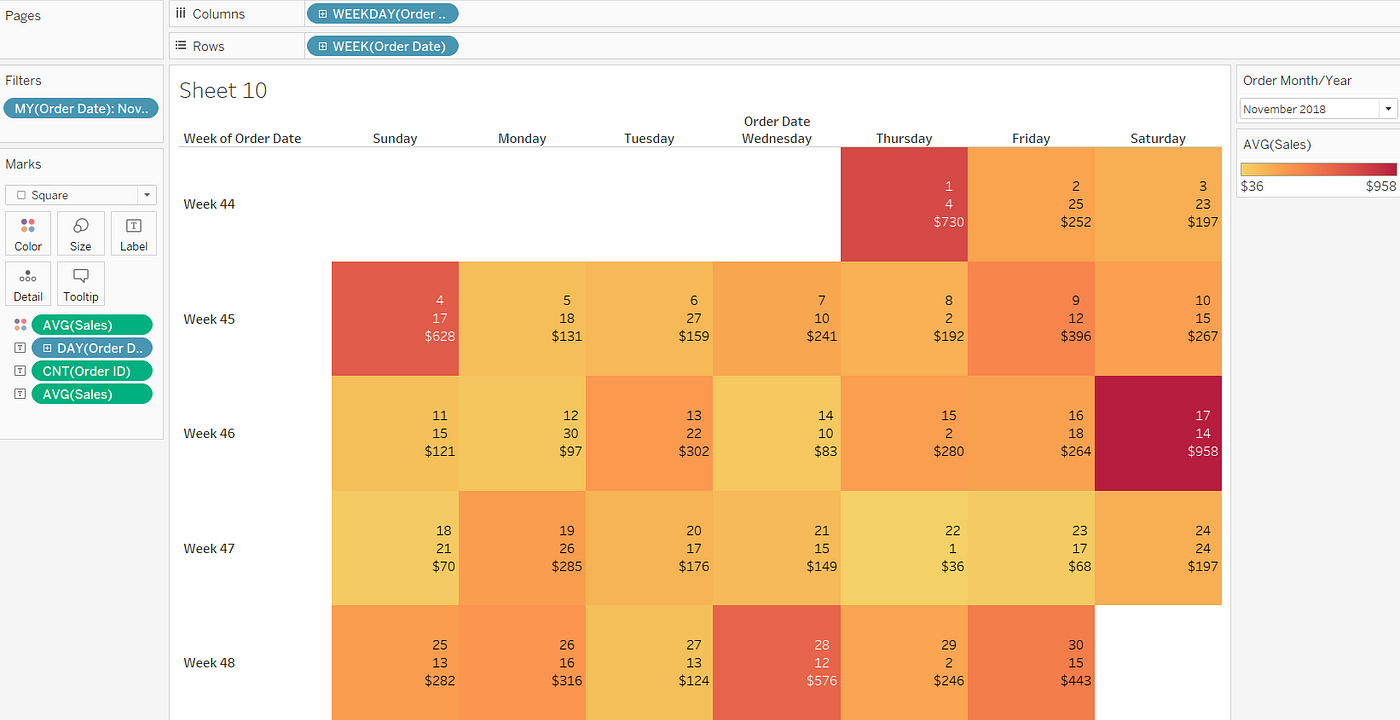The height and width of the screenshot is (720, 1400).
Task: Open the Size property on the Marks card
Action: pyautogui.click(x=80, y=233)
